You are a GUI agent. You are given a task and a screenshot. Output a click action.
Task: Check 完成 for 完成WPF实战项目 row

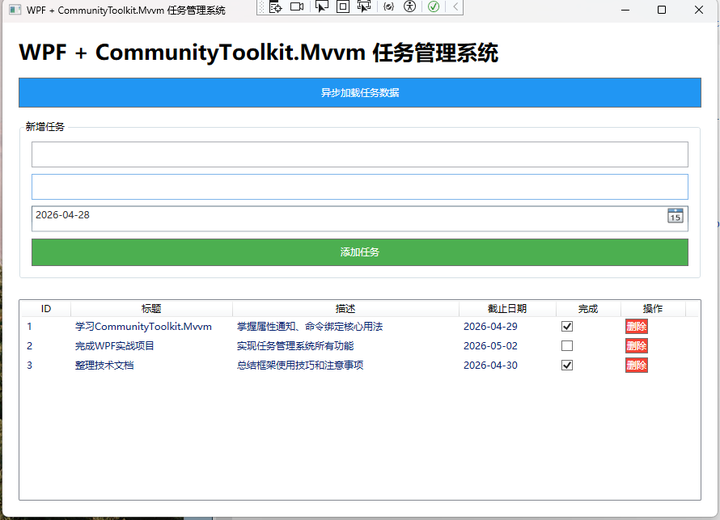pos(567,346)
